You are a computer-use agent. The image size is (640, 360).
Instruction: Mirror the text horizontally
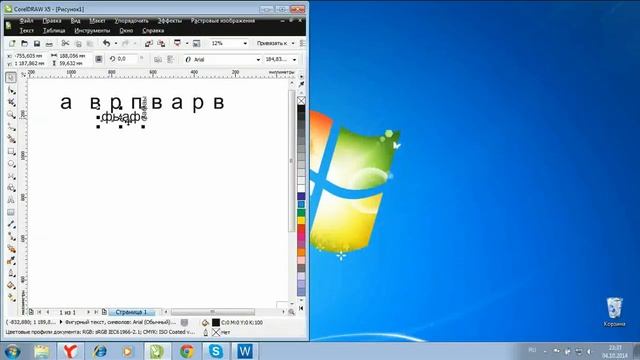click(x=158, y=60)
